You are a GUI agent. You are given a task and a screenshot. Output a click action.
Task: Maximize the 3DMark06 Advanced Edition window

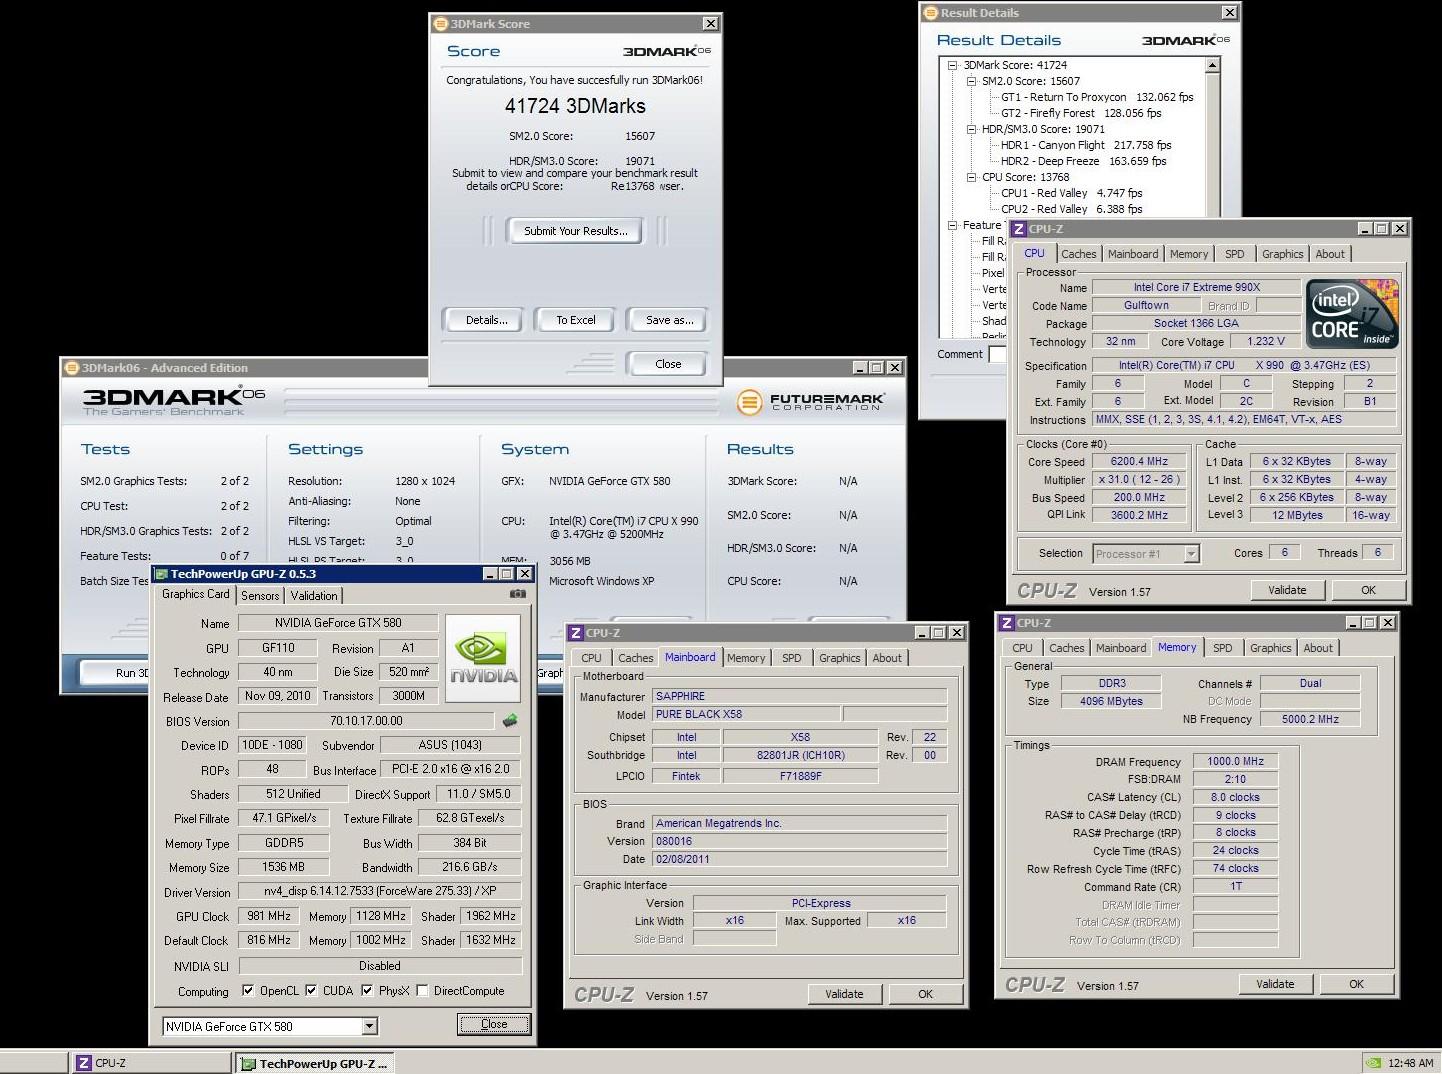(877, 368)
